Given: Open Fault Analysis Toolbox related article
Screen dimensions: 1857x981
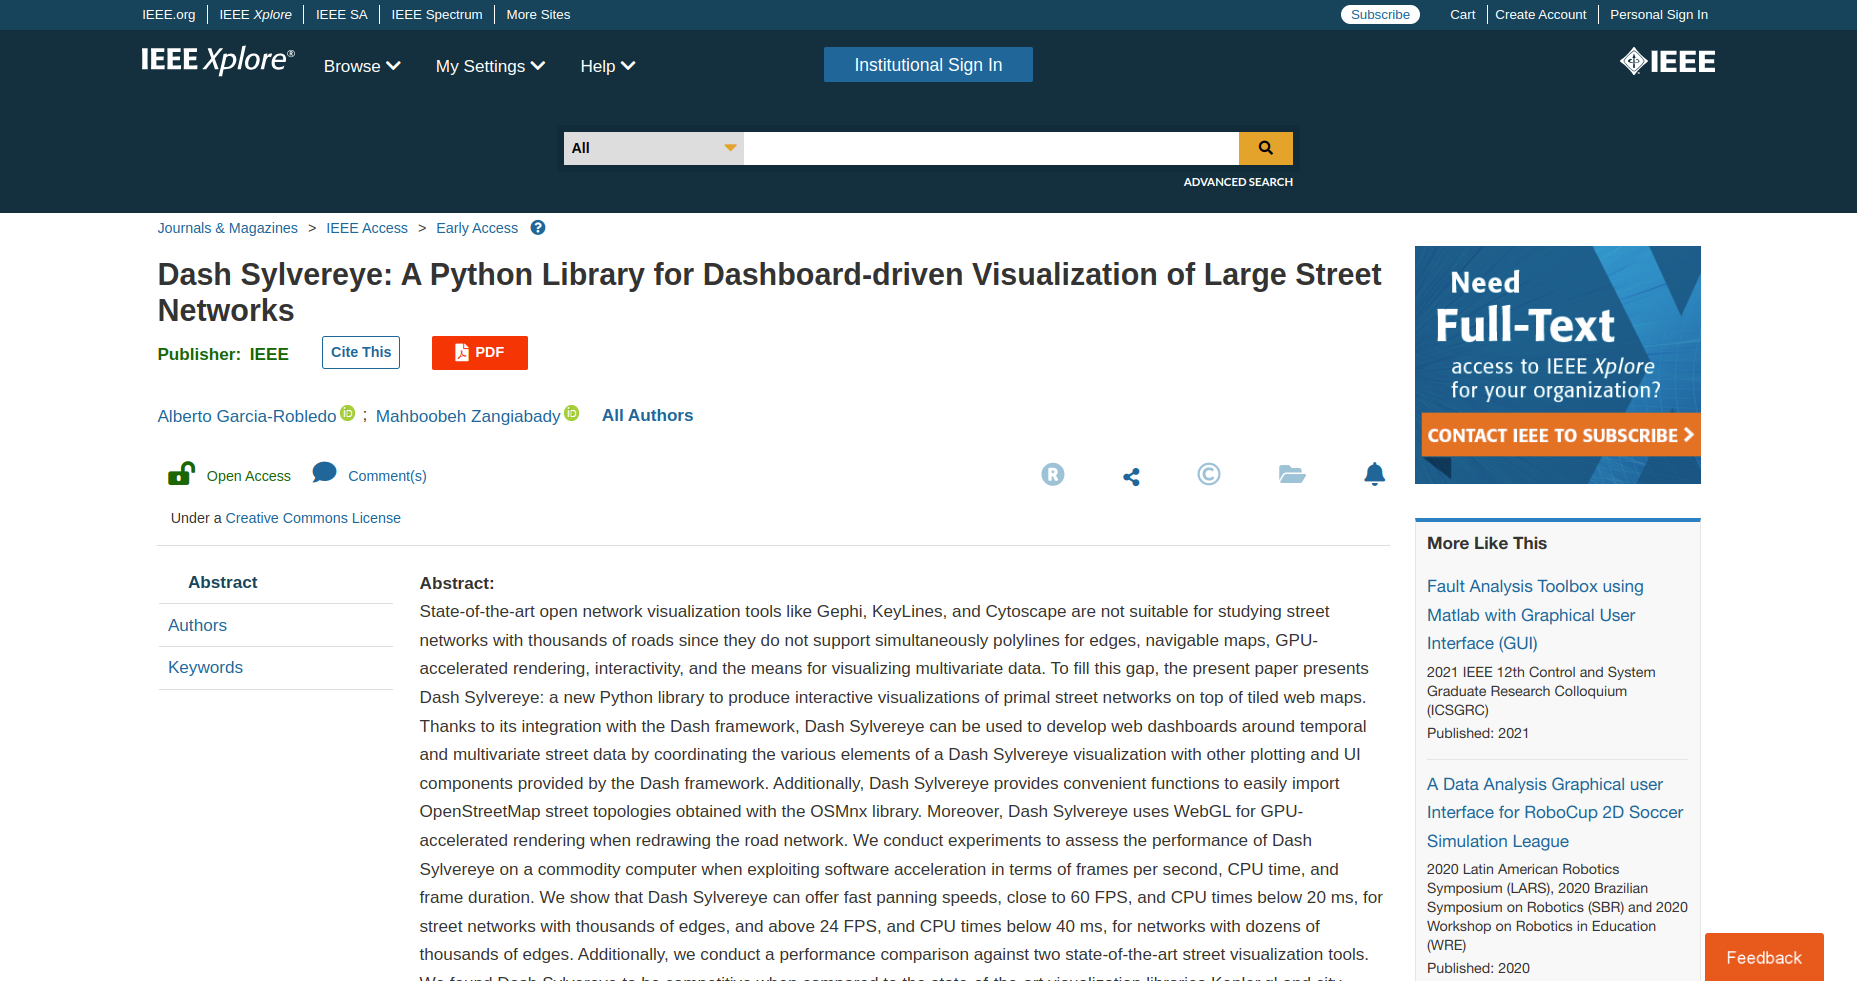Looking at the screenshot, I should click(1535, 615).
